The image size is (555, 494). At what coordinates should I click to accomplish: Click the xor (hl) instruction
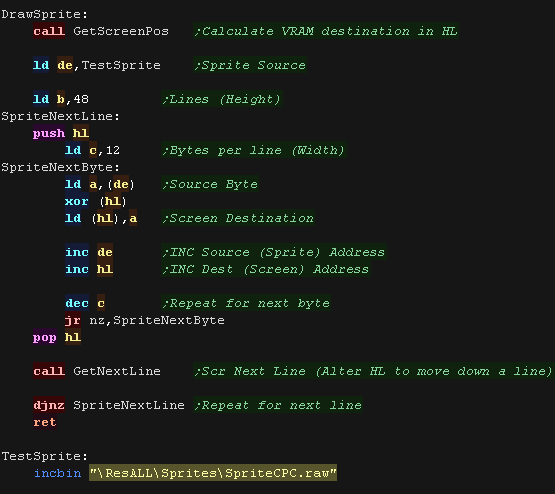[x=95, y=201]
